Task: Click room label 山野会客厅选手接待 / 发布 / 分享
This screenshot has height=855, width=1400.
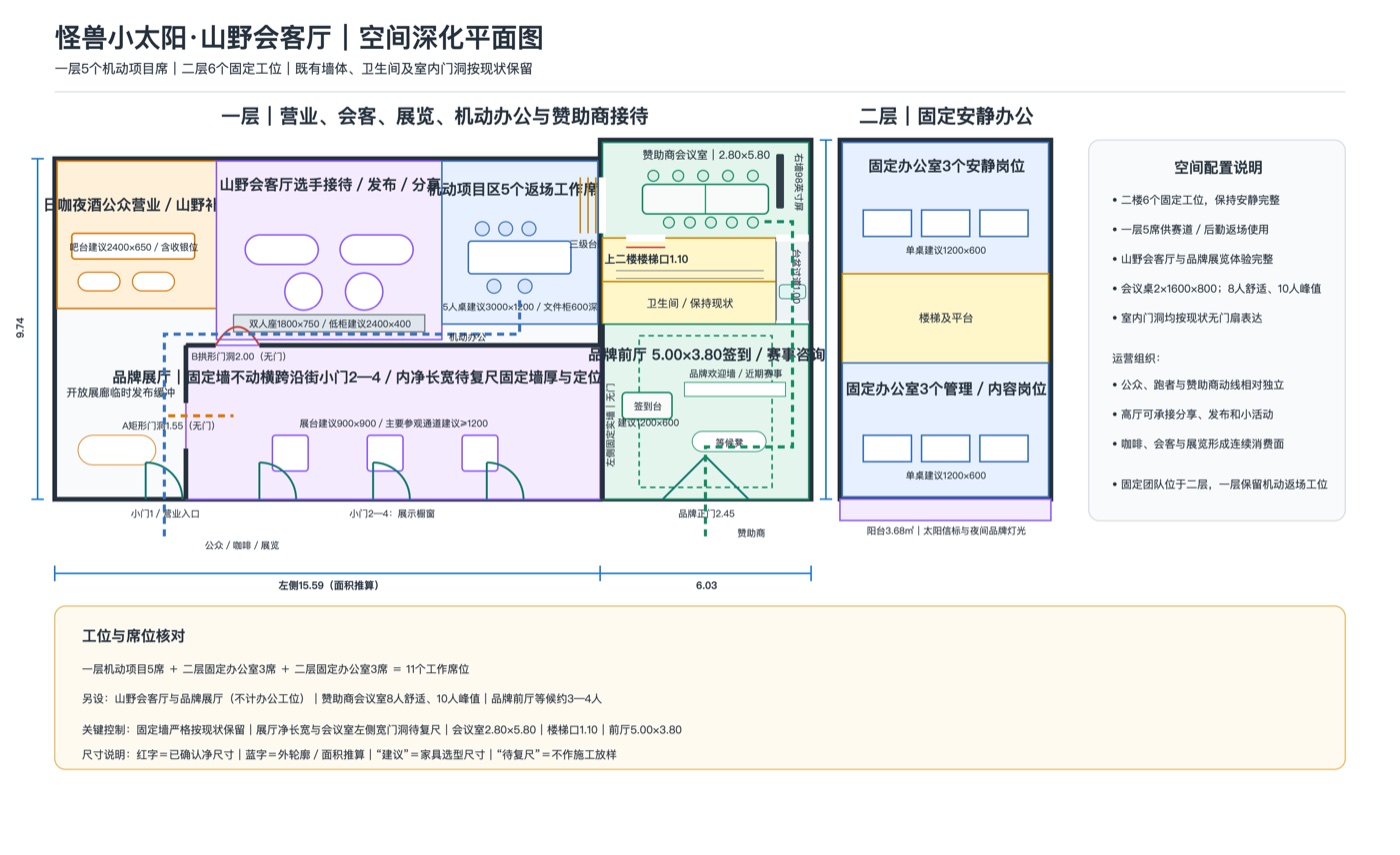Action: tap(330, 185)
